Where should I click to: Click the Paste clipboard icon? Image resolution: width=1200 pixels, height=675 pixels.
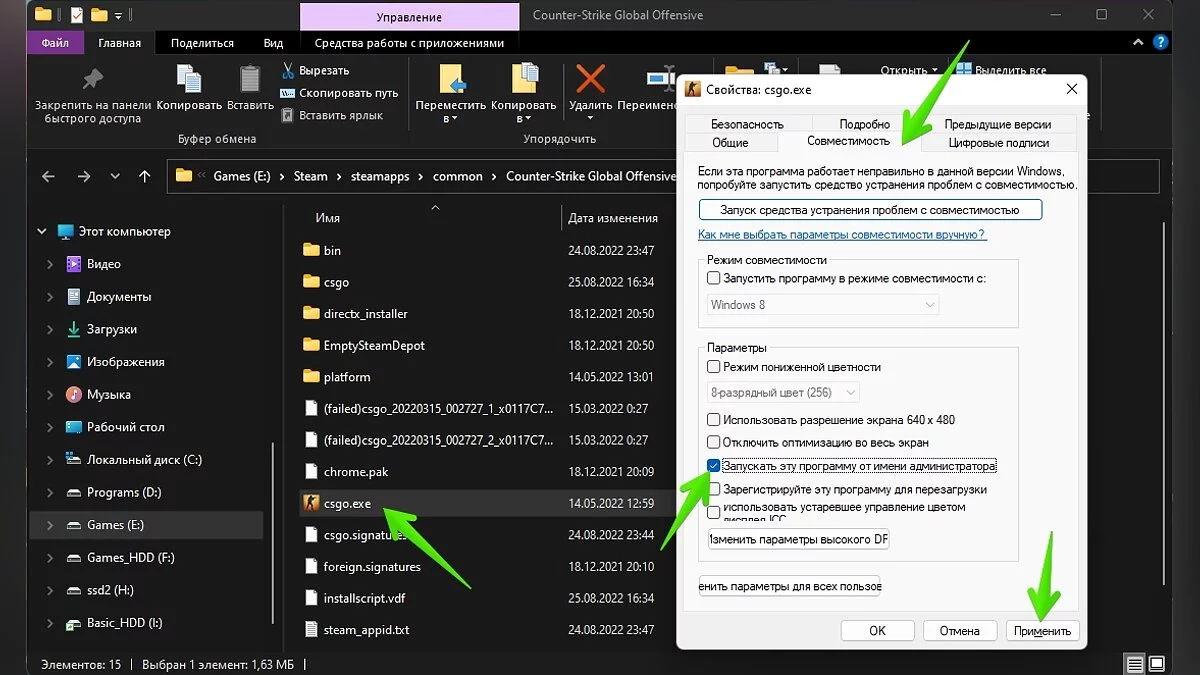click(x=250, y=80)
